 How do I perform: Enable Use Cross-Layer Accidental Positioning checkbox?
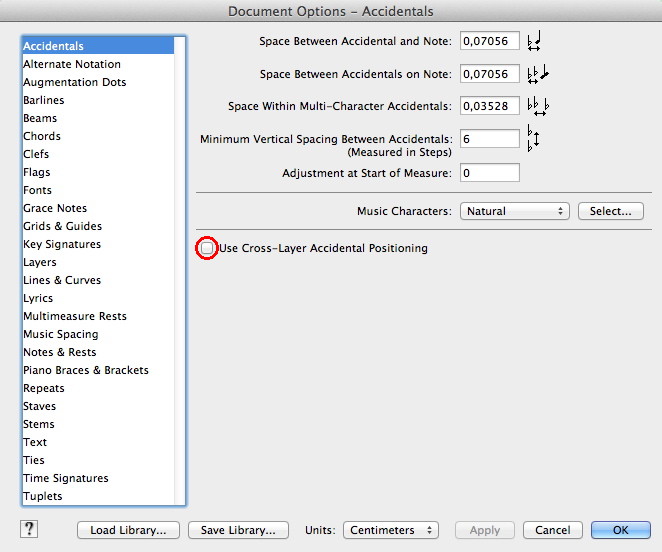207,248
